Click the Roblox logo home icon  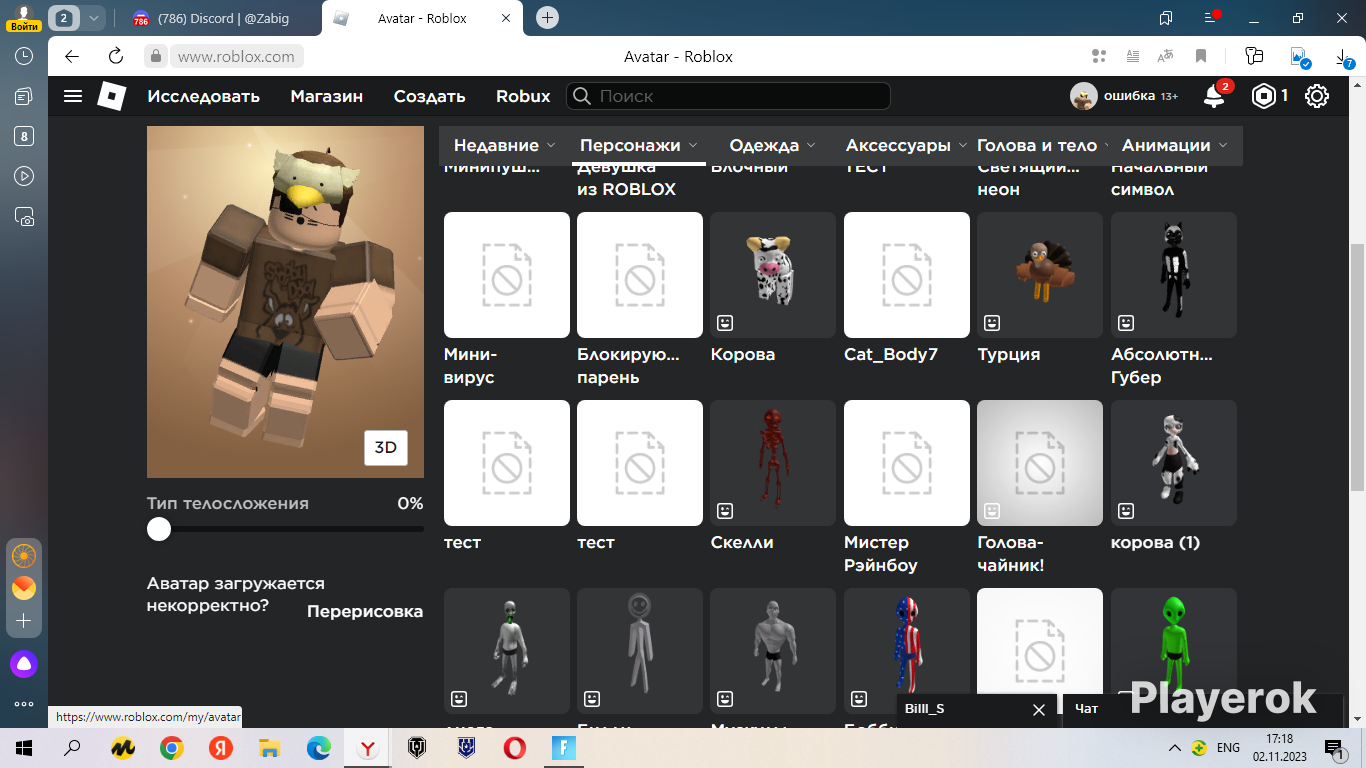pyautogui.click(x=111, y=96)
